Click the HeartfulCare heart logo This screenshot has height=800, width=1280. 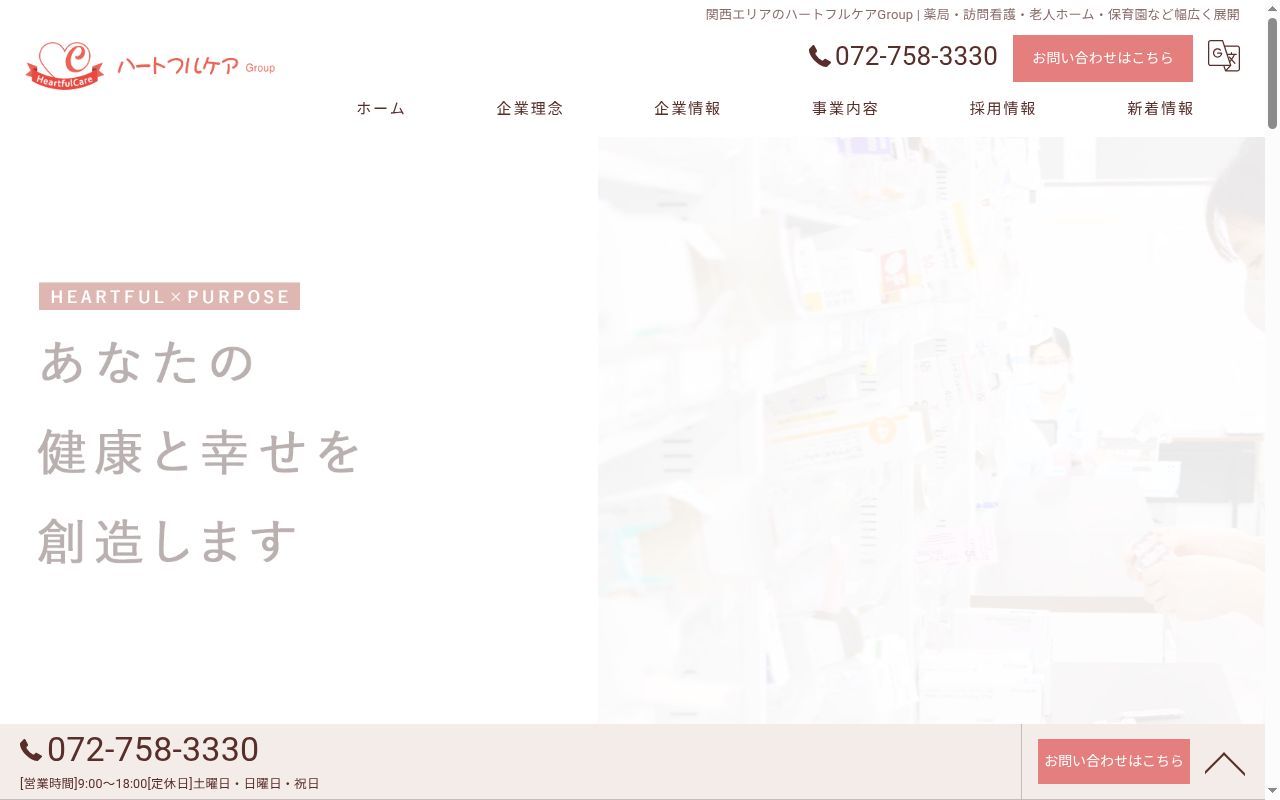pos(65,66)
